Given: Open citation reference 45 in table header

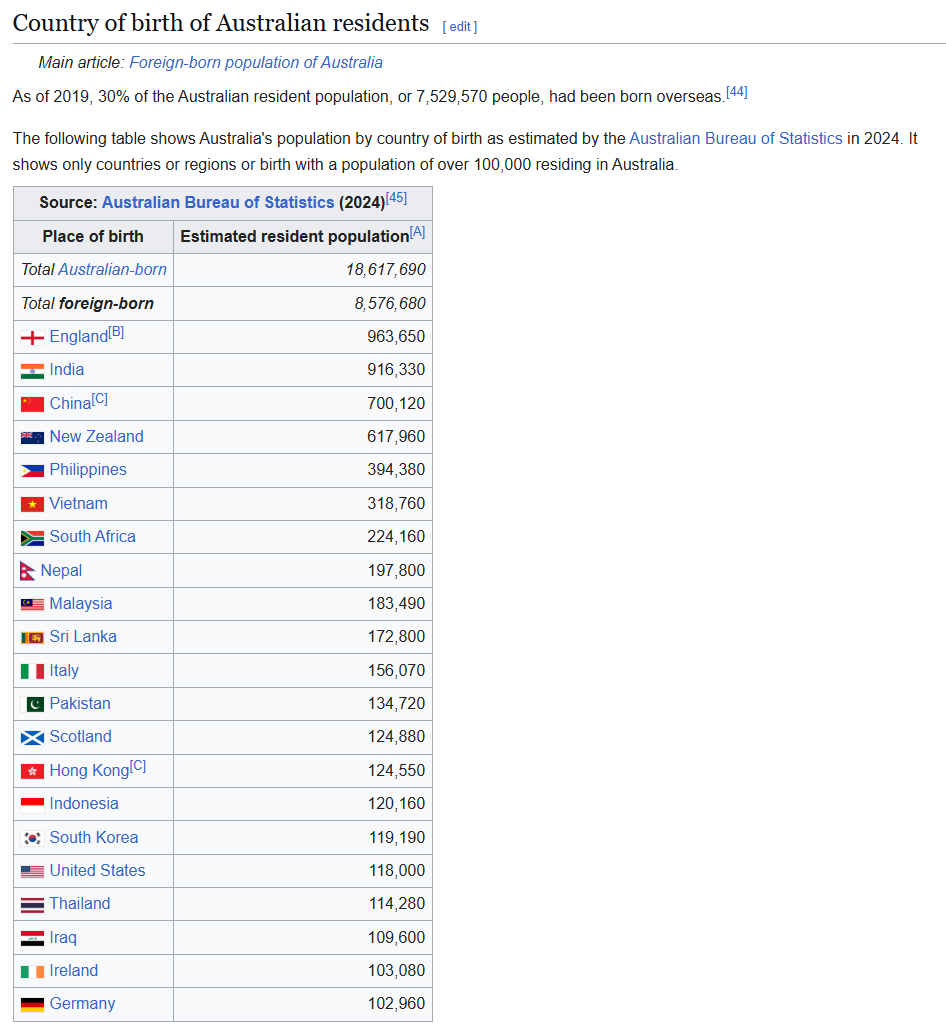Looking at the screenshot, I should (x=396, y=198).
